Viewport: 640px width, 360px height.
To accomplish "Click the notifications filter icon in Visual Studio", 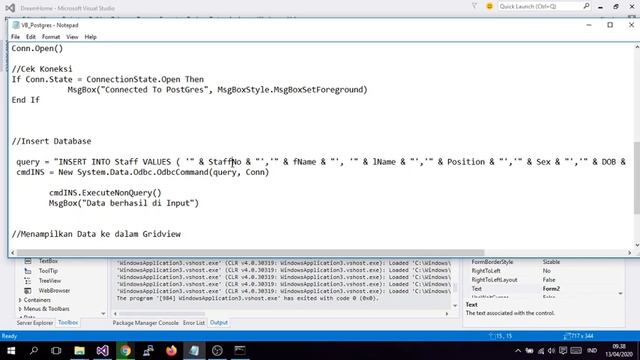I will tap(474, 6).
